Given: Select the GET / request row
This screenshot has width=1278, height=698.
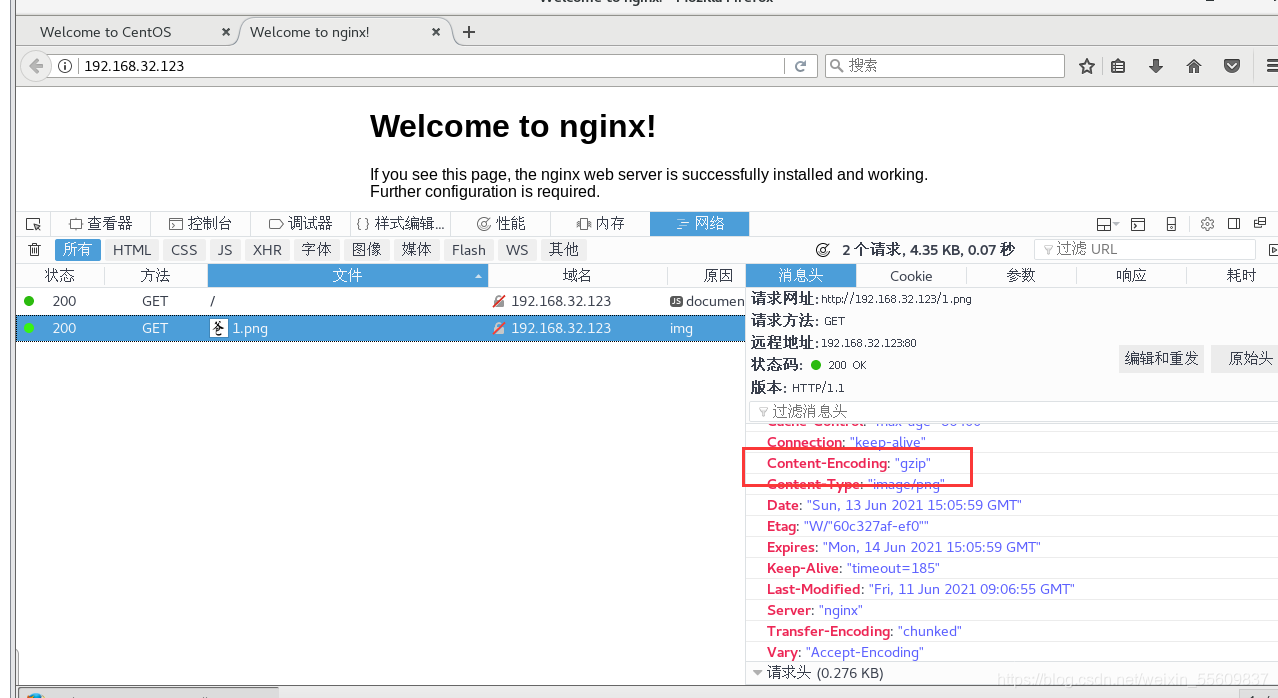Looking at the screenshot, I should click(x=381, y=301).
